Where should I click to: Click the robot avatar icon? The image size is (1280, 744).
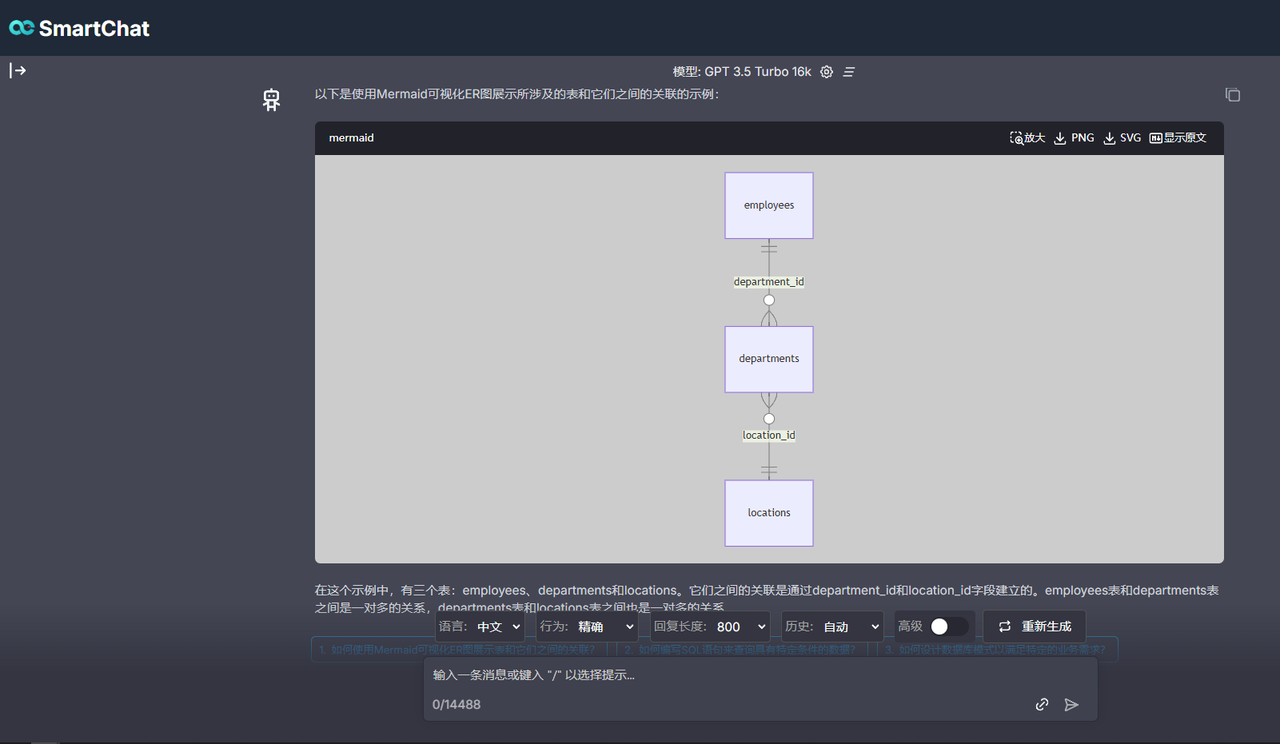(271, 99)
